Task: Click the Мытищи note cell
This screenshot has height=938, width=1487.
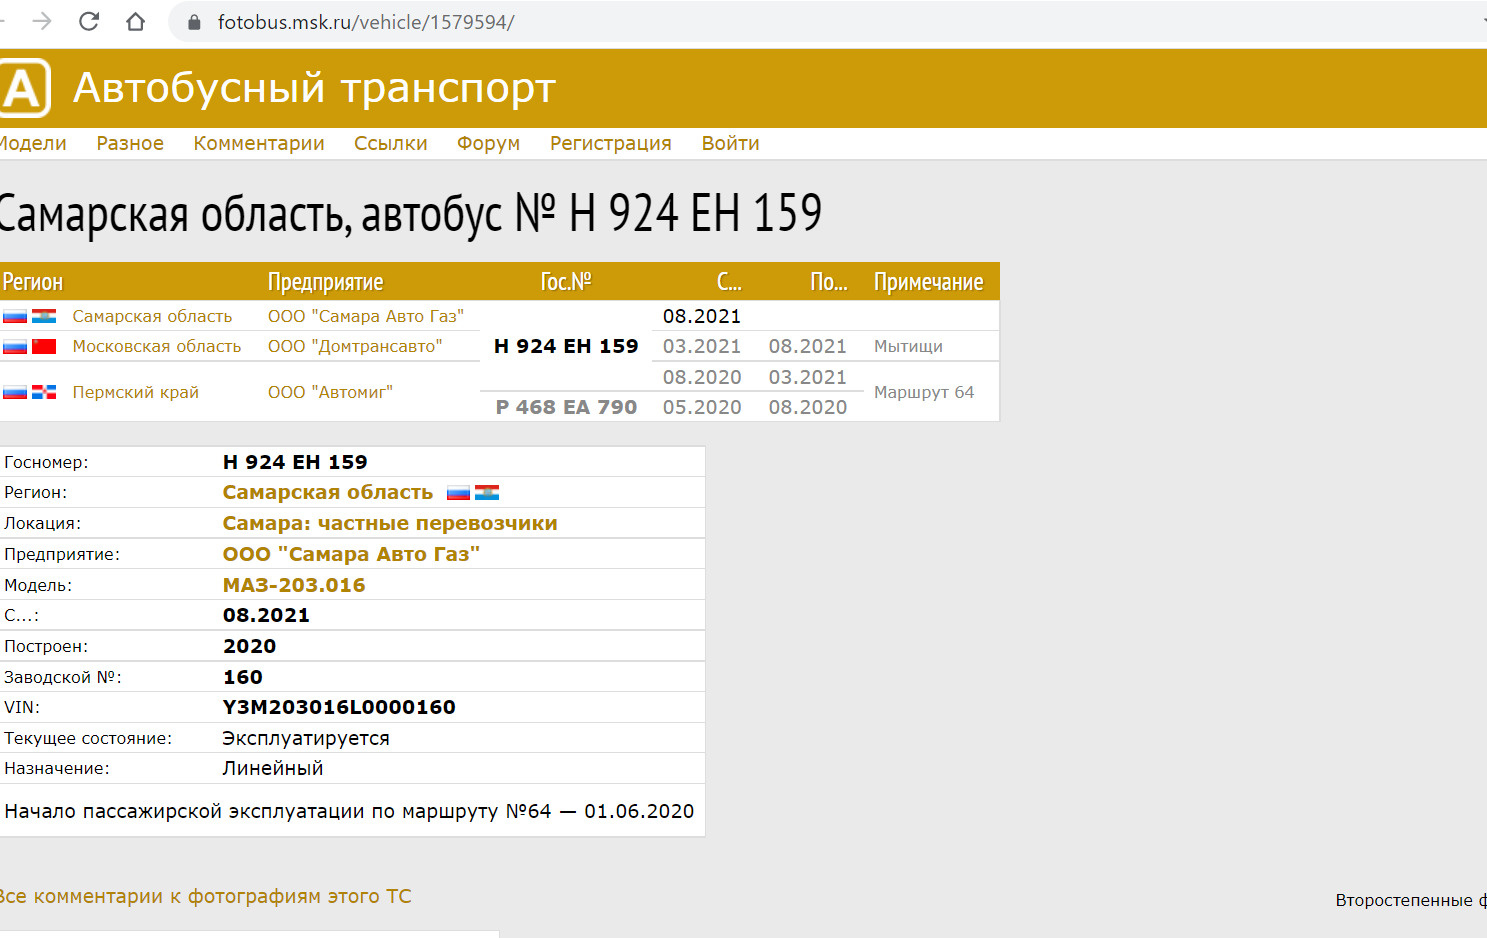Action: click(908, 346)
